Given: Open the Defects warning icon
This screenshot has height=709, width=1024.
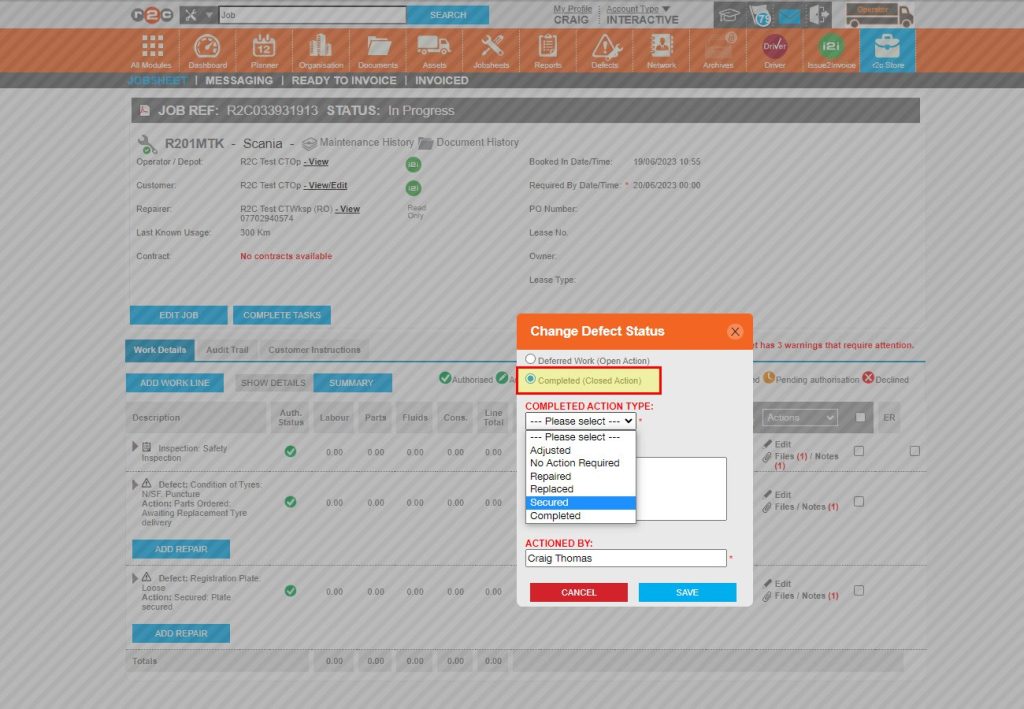Looking at the screenshot, I should 605,50.
